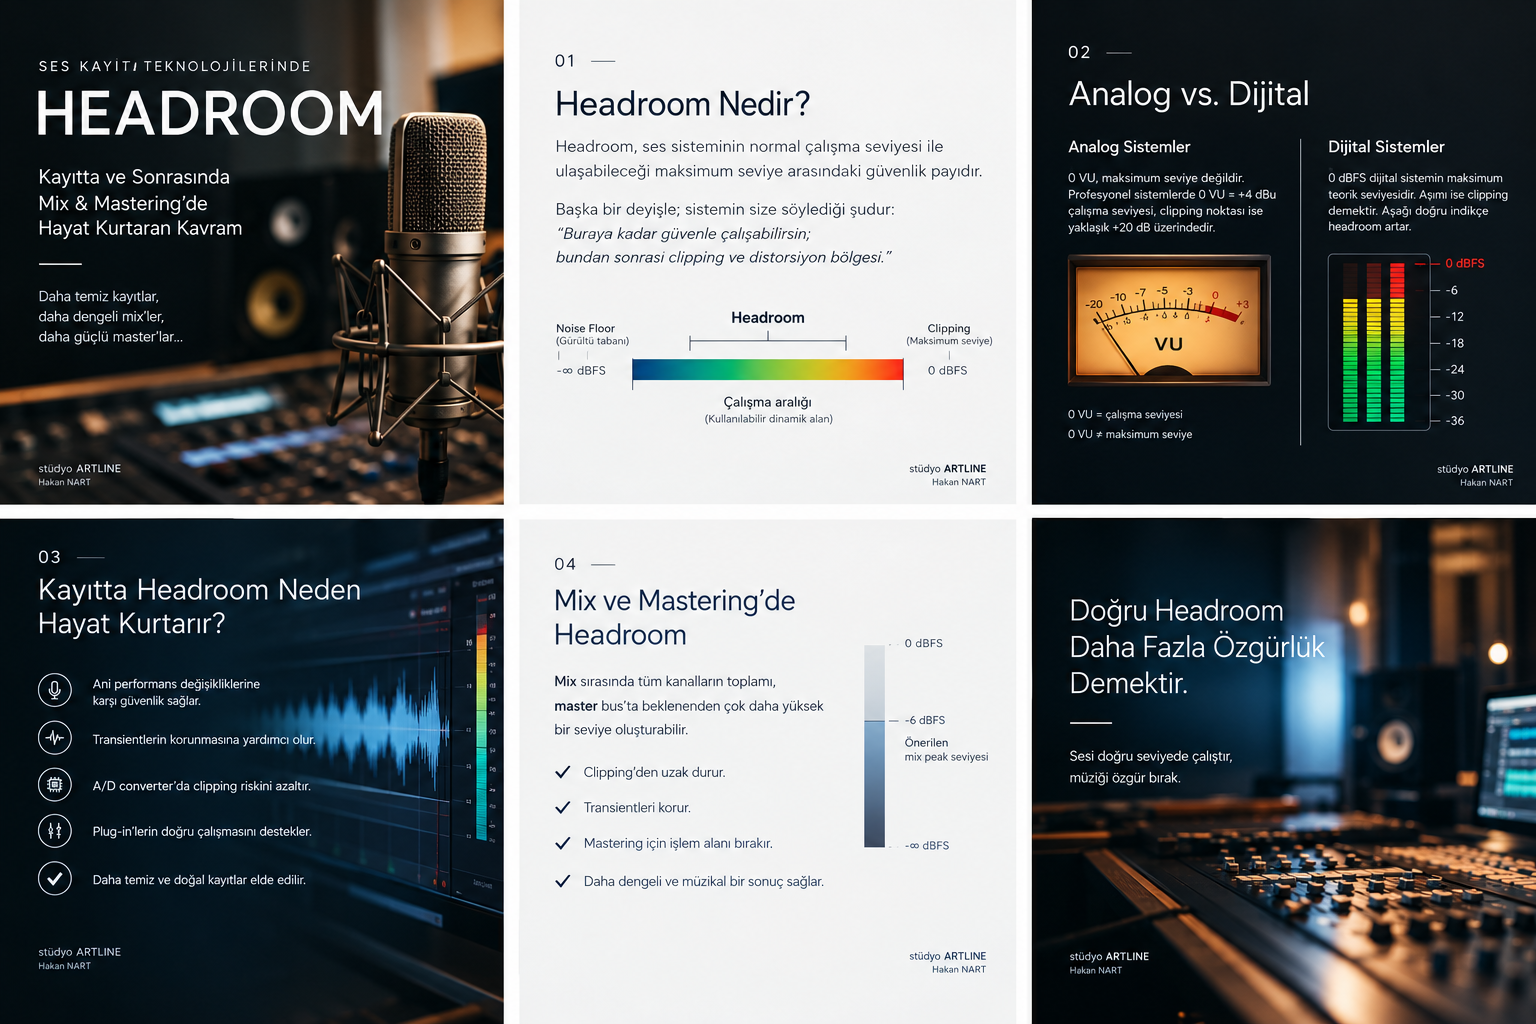Click the analog VU meter graphic
The image size is (1536, 1024).
[1169, 320]
